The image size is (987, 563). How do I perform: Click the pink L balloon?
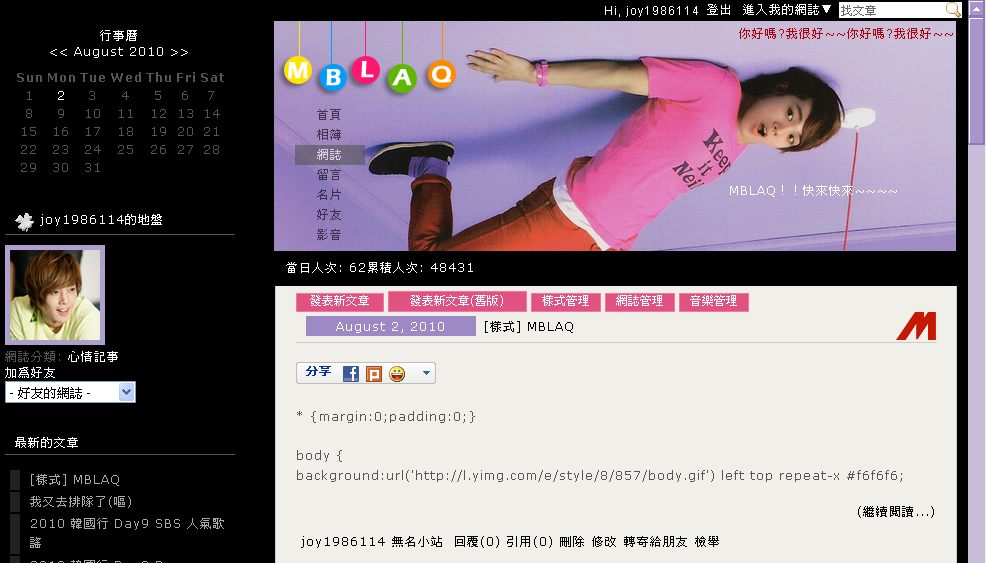tap(365, 70)
